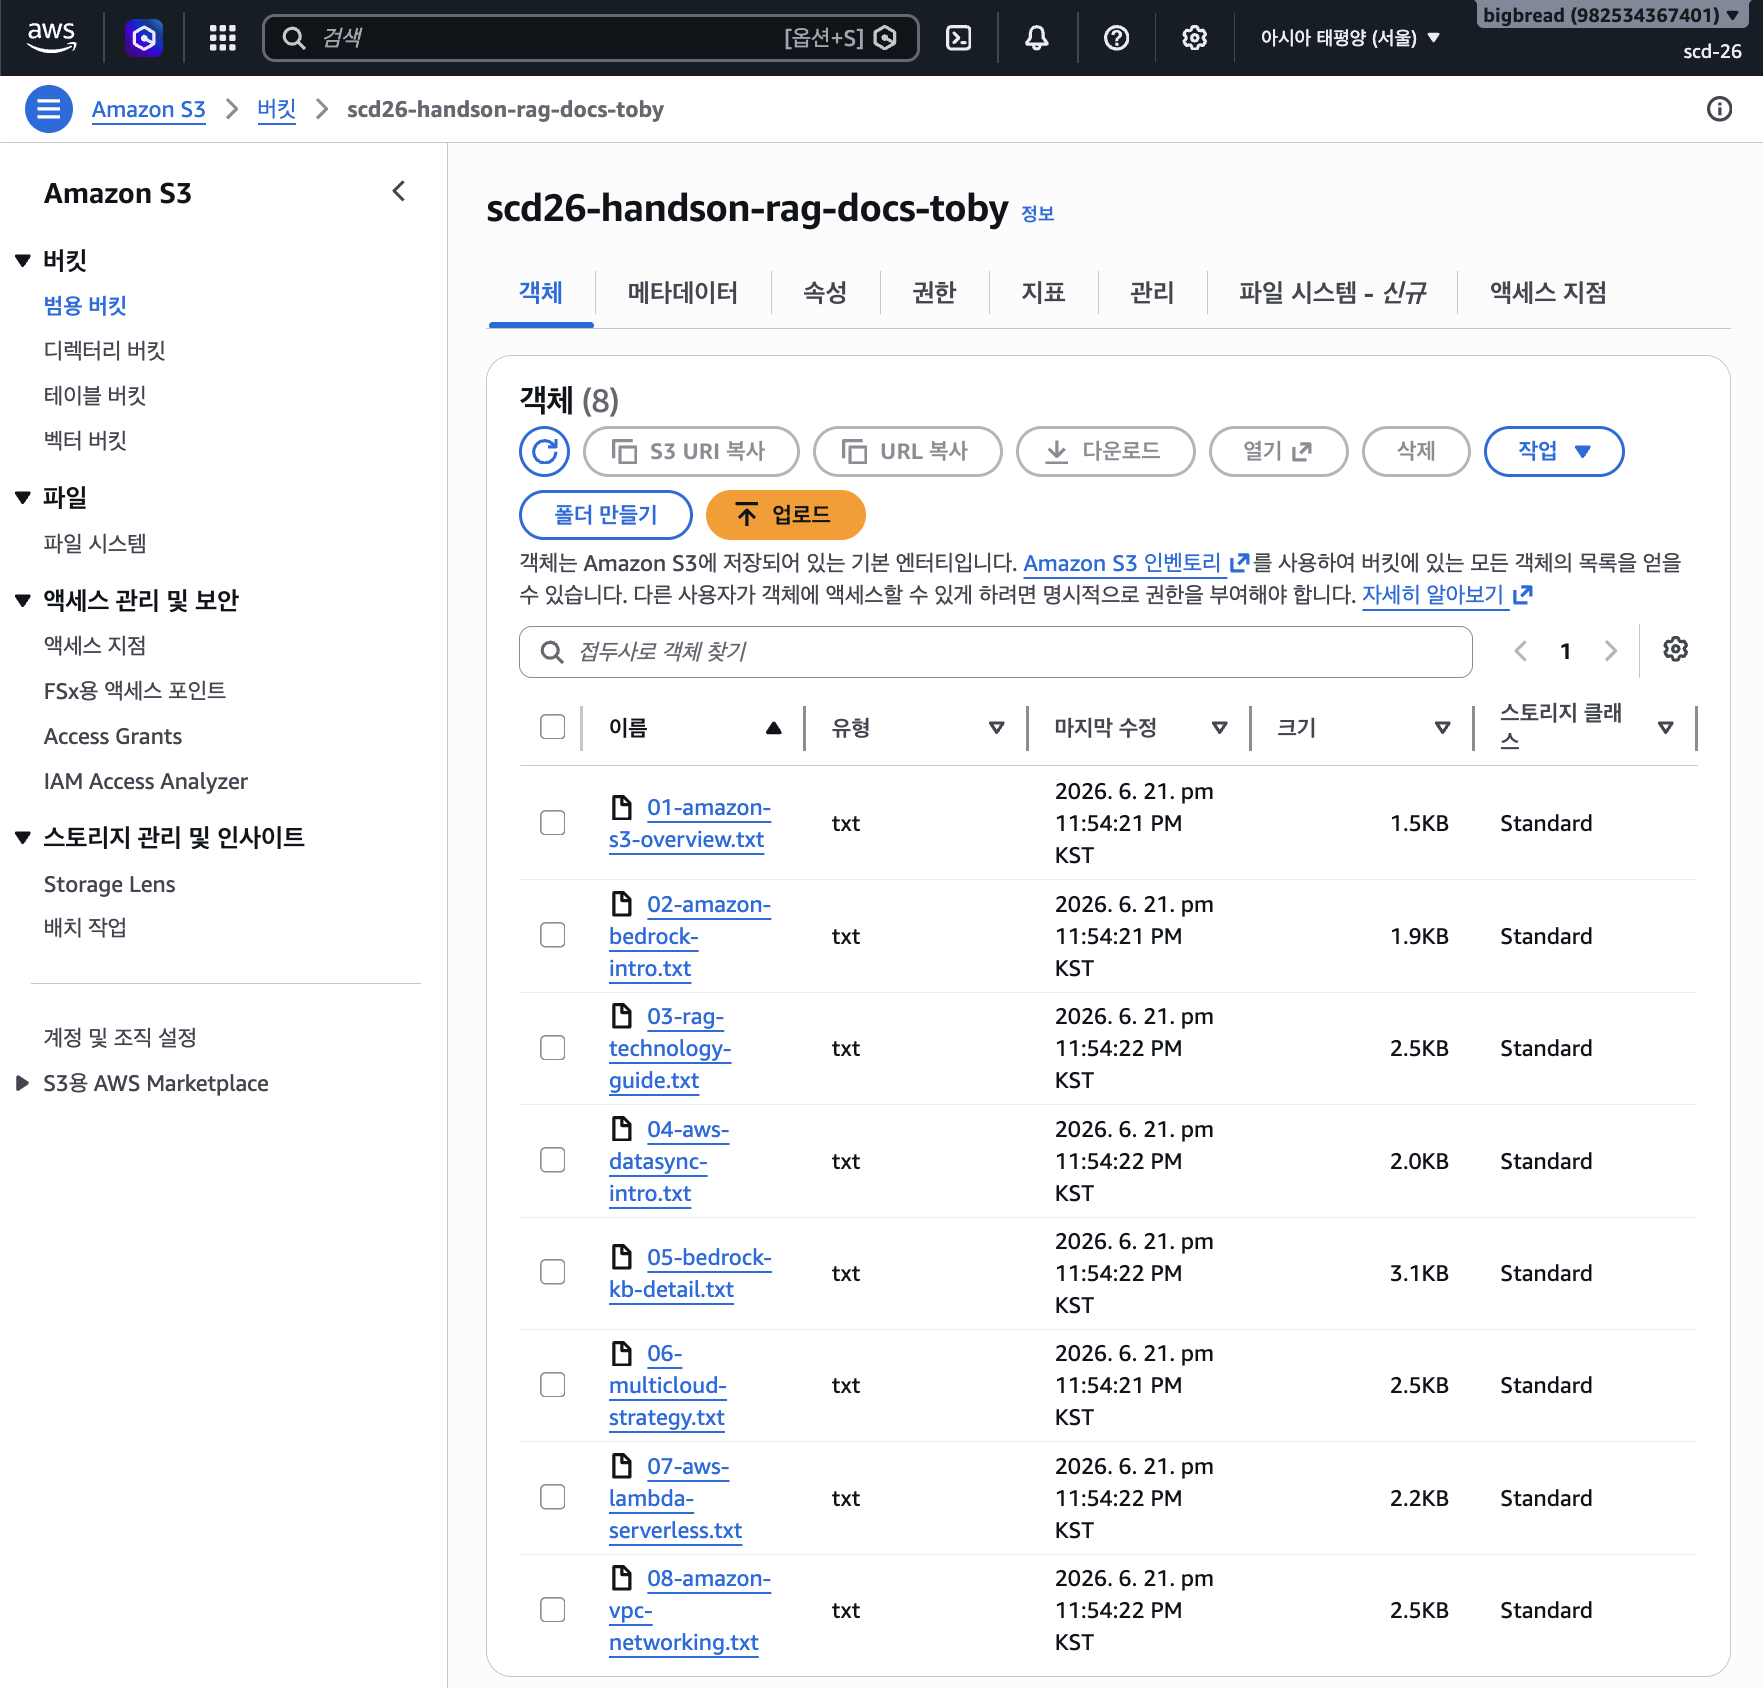Image resolution: width=1763 pixels, height=1688 pixels.
Task: Sort by 마지막 수정 column arrow
Action: coord(1219,728)
